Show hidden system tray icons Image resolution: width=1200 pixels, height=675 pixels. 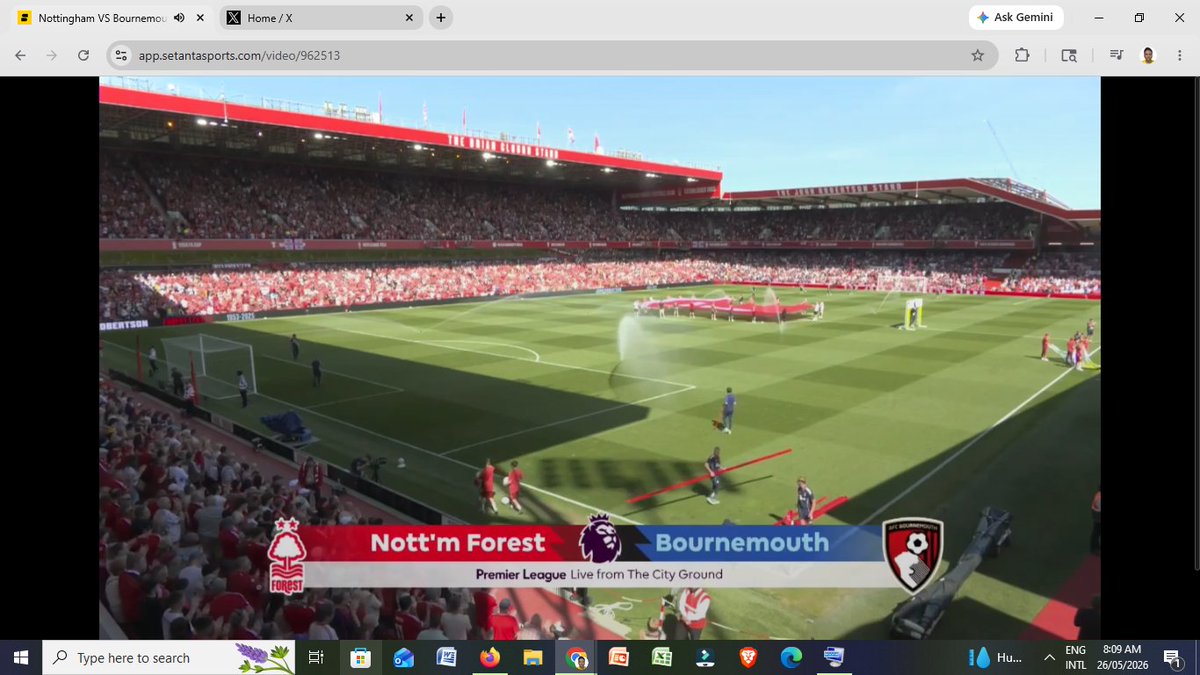1049,658
